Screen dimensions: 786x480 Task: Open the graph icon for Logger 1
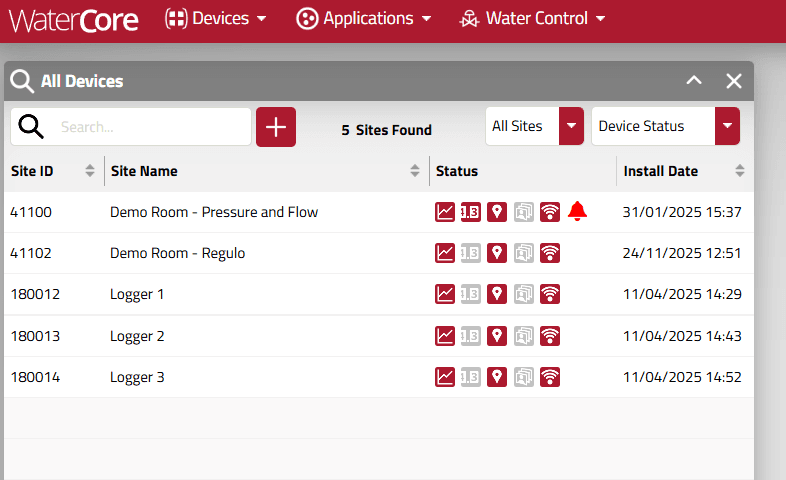click(x=445, y=294)
